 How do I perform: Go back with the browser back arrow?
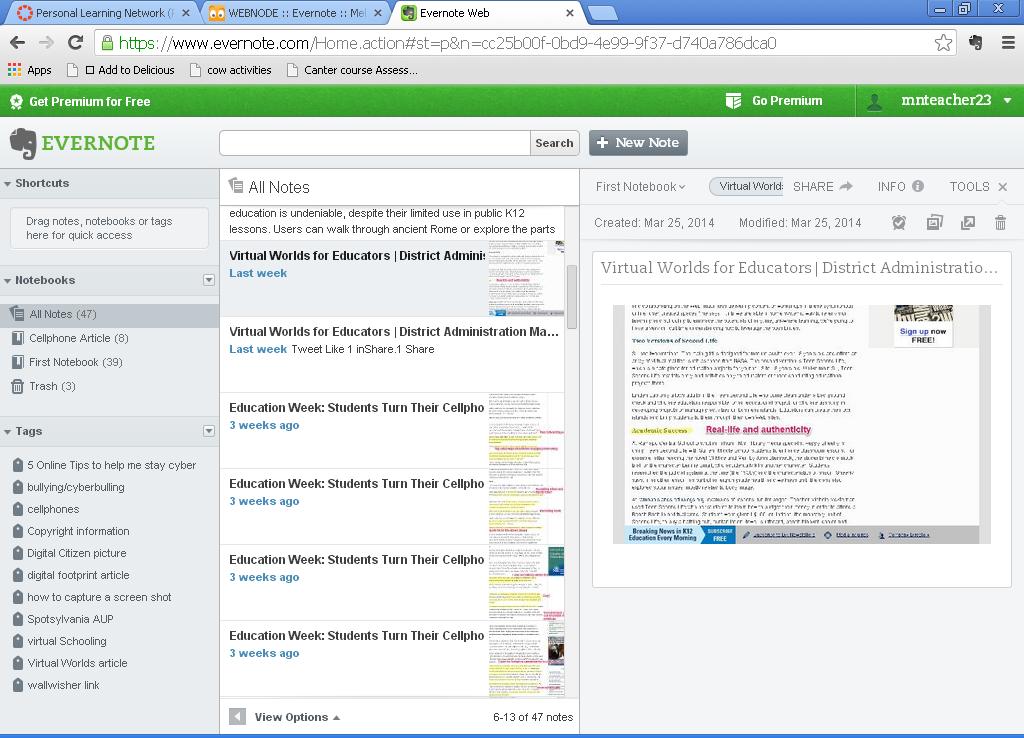[x=18, y=43]
